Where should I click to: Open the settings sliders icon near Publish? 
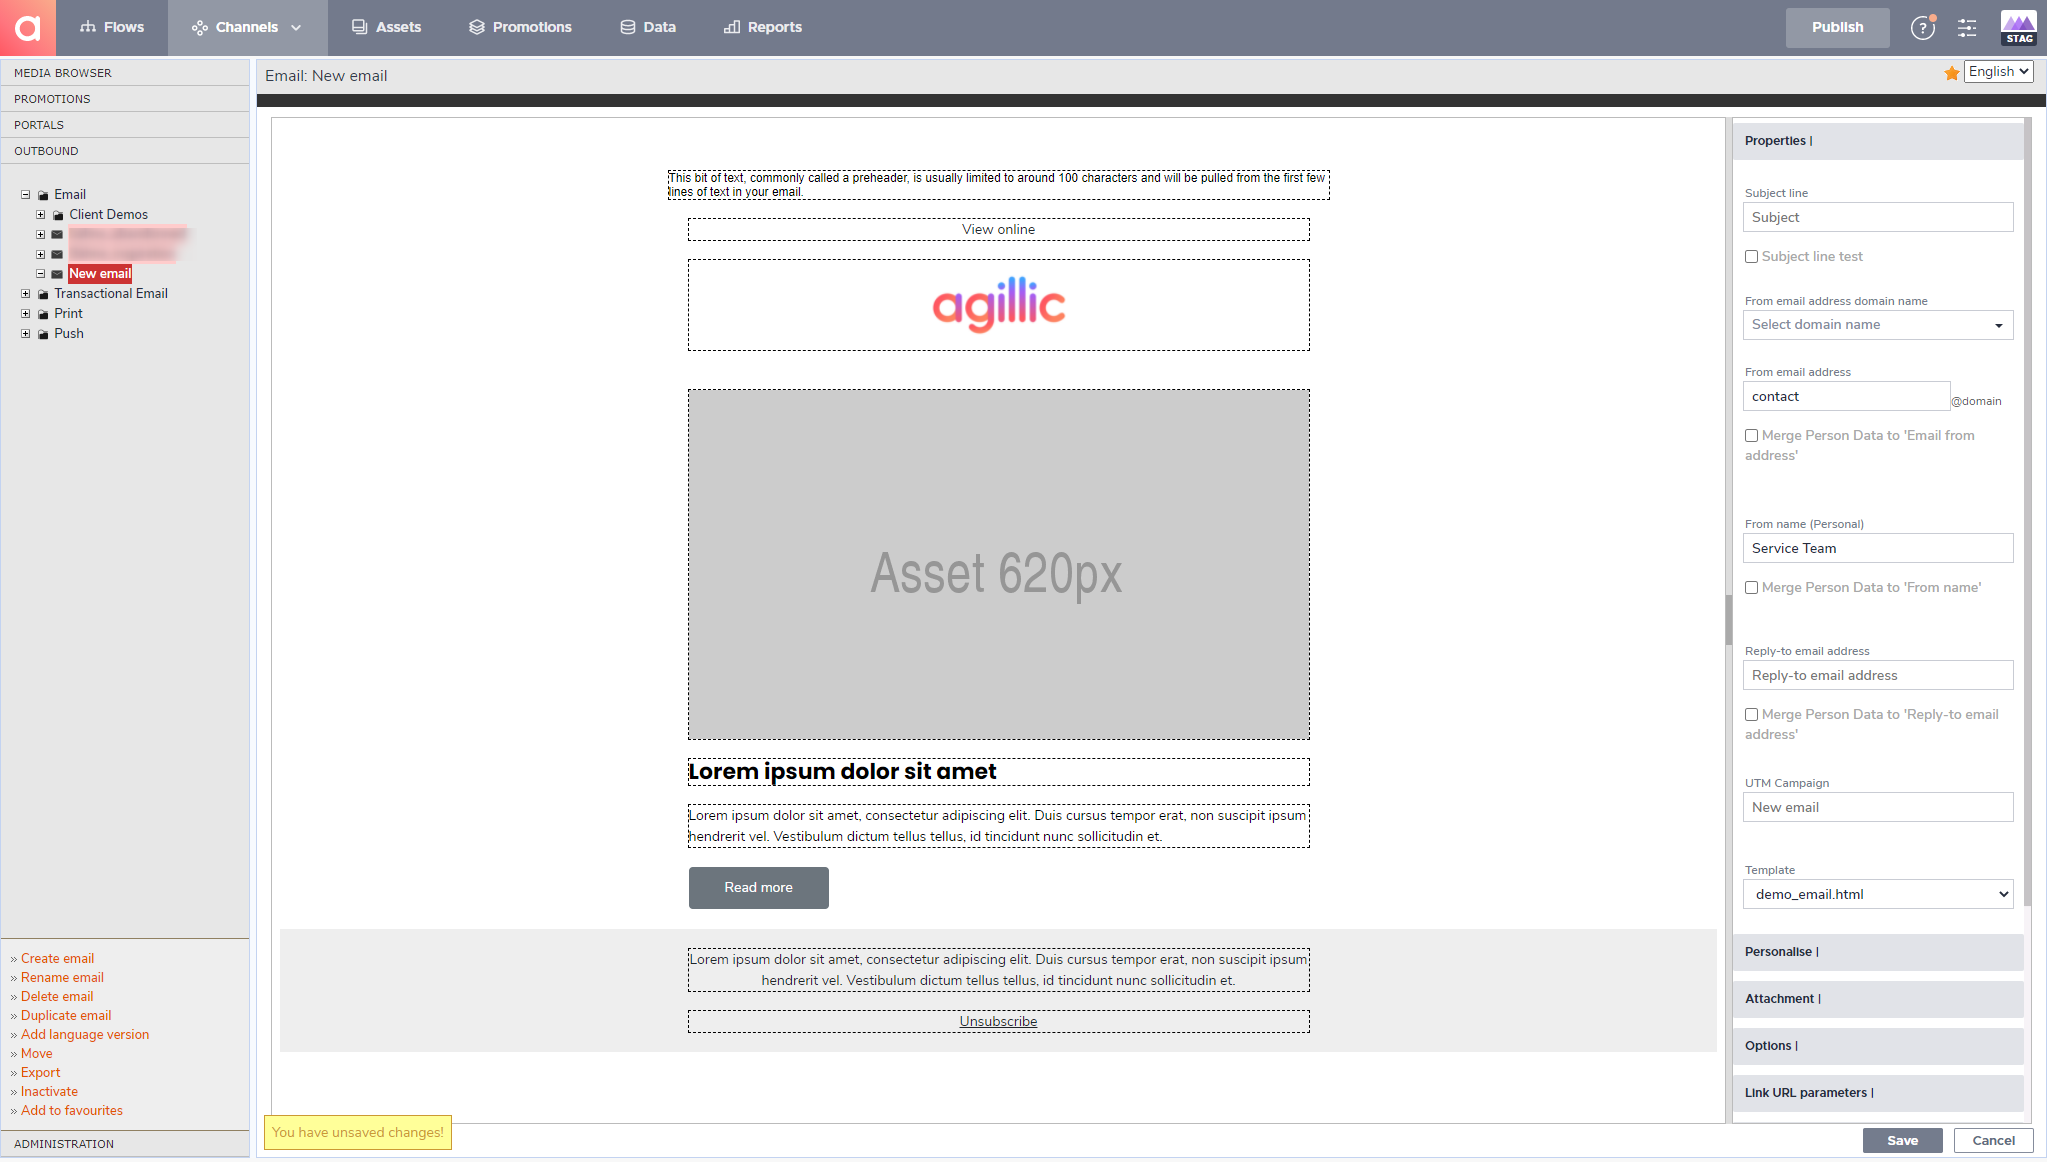[x=1967, y=28]
